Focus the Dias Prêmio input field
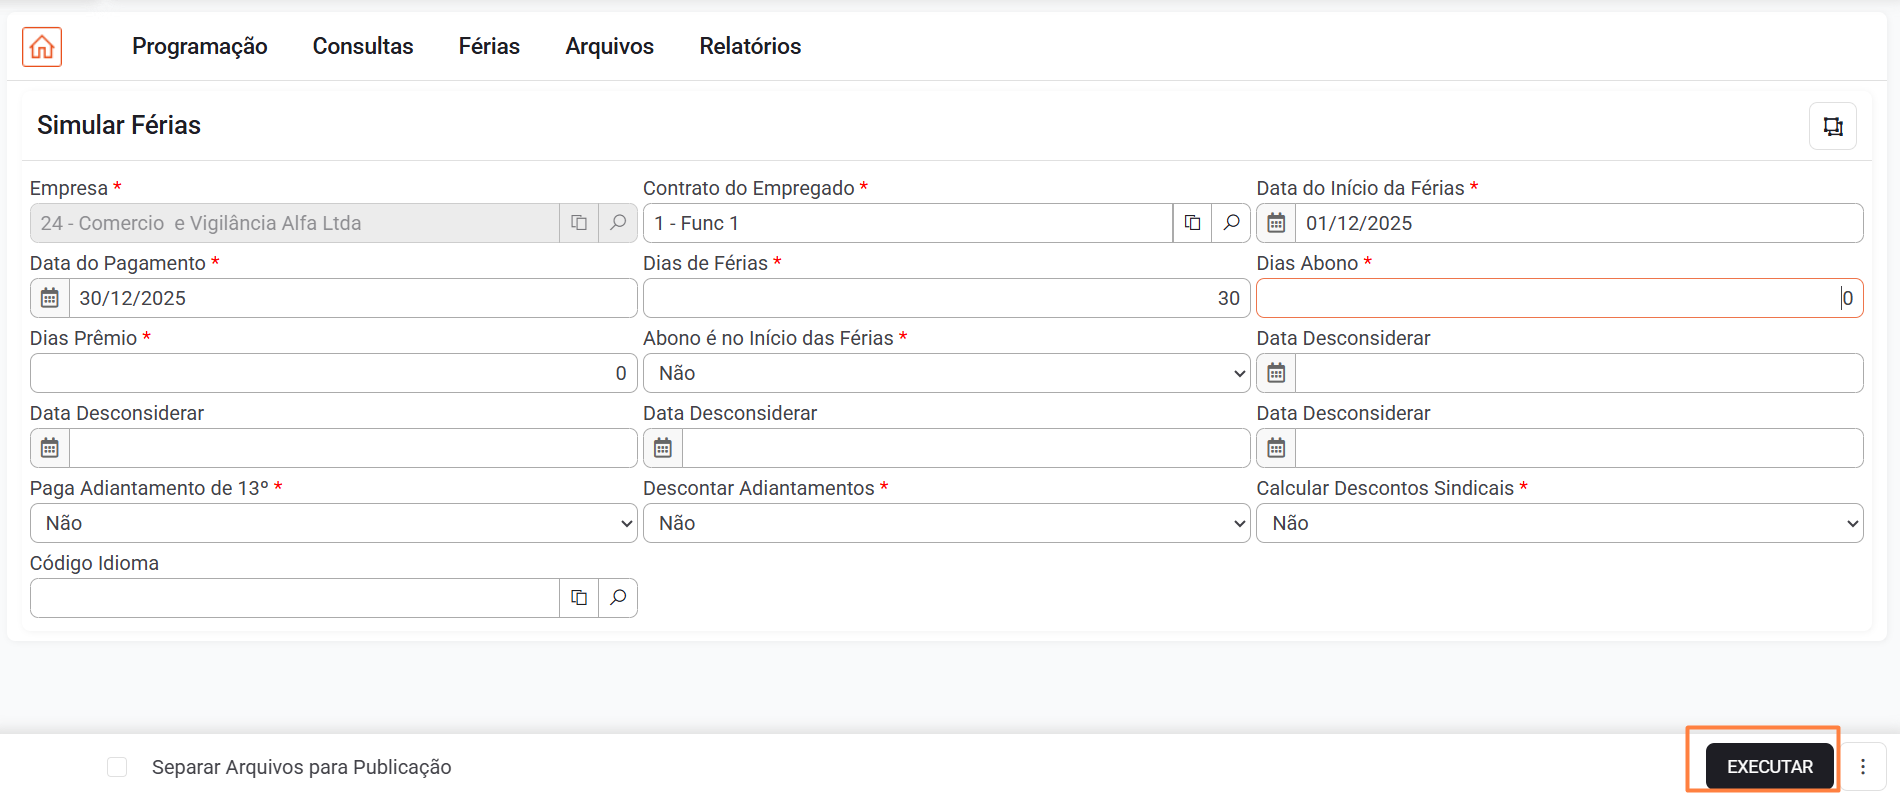 tap(333, 373)
